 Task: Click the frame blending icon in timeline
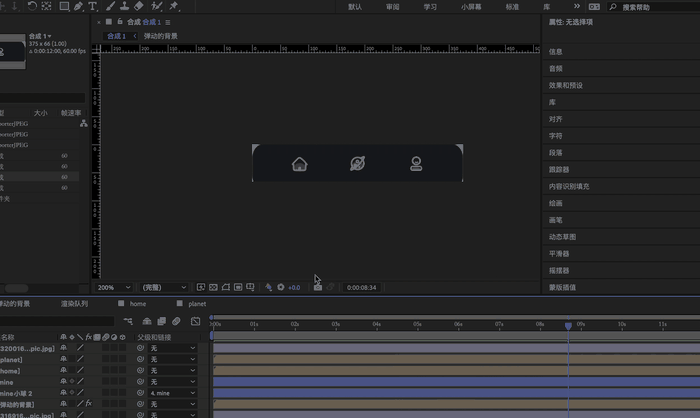(162, 321)
